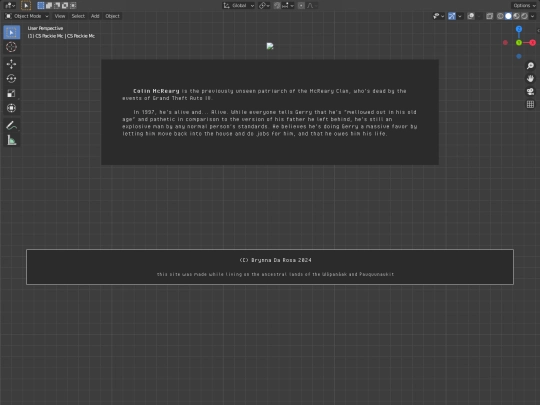Screen dimensions: 540x405
Task: Click the "(C) Brynna Da Rosa 2024" copyright line
Action: tap(275, 260)
